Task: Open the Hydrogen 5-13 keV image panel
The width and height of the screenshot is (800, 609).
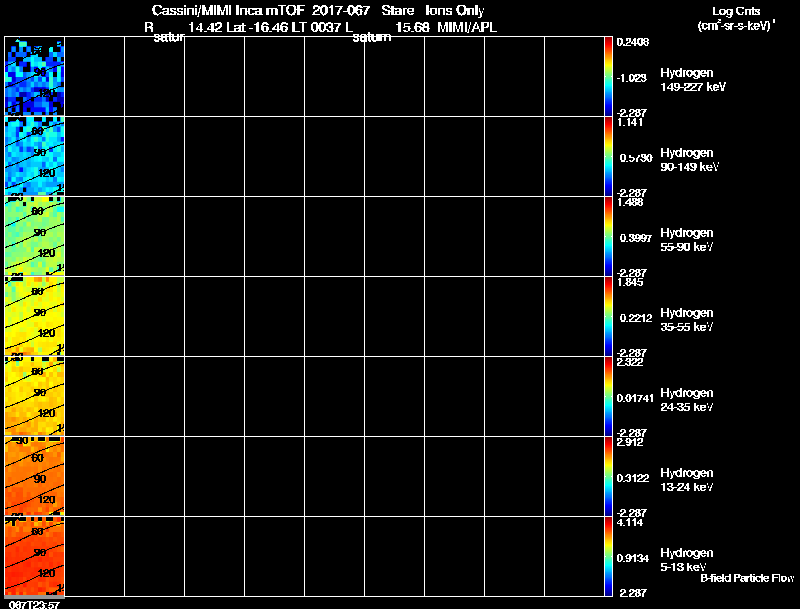Action: point(35,556)
